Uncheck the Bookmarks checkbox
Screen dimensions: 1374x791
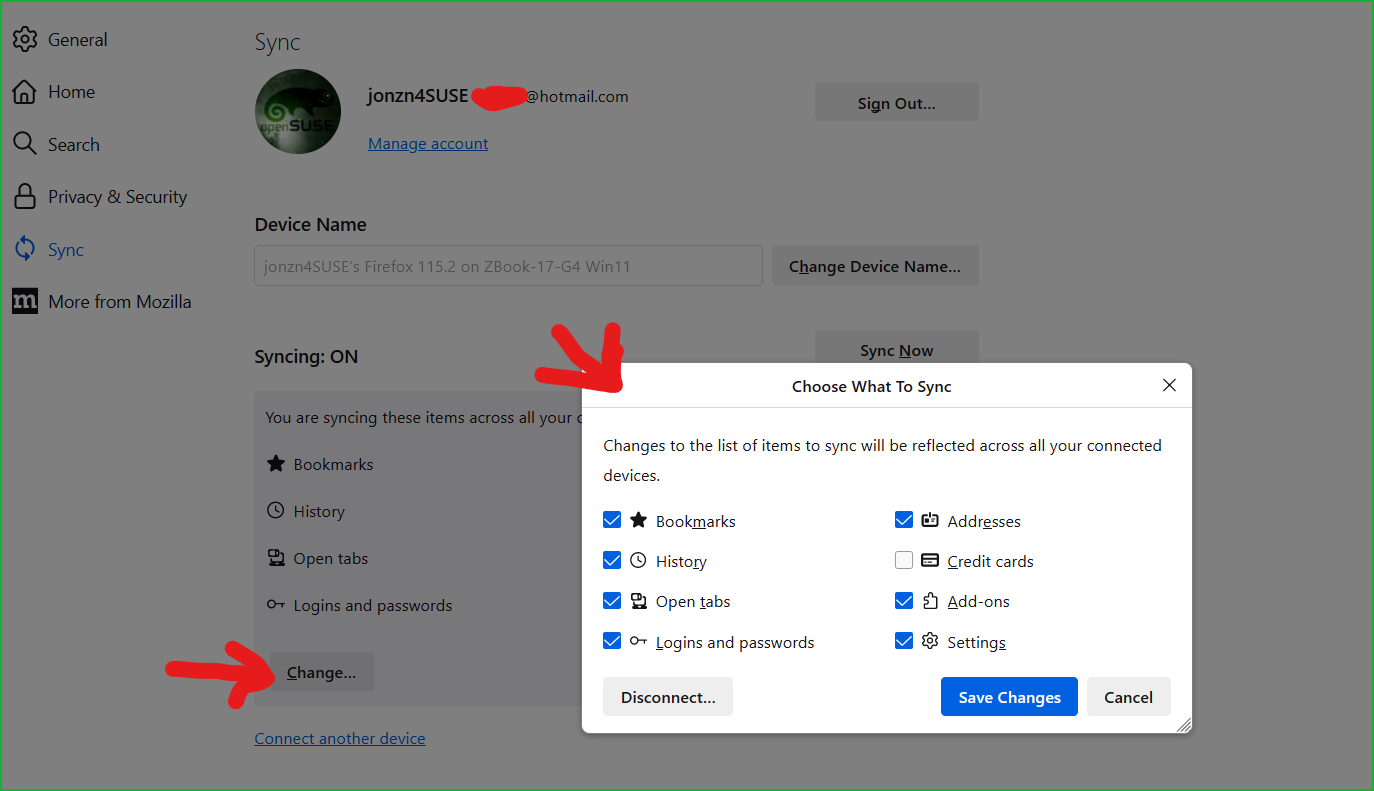pos(612,520)
